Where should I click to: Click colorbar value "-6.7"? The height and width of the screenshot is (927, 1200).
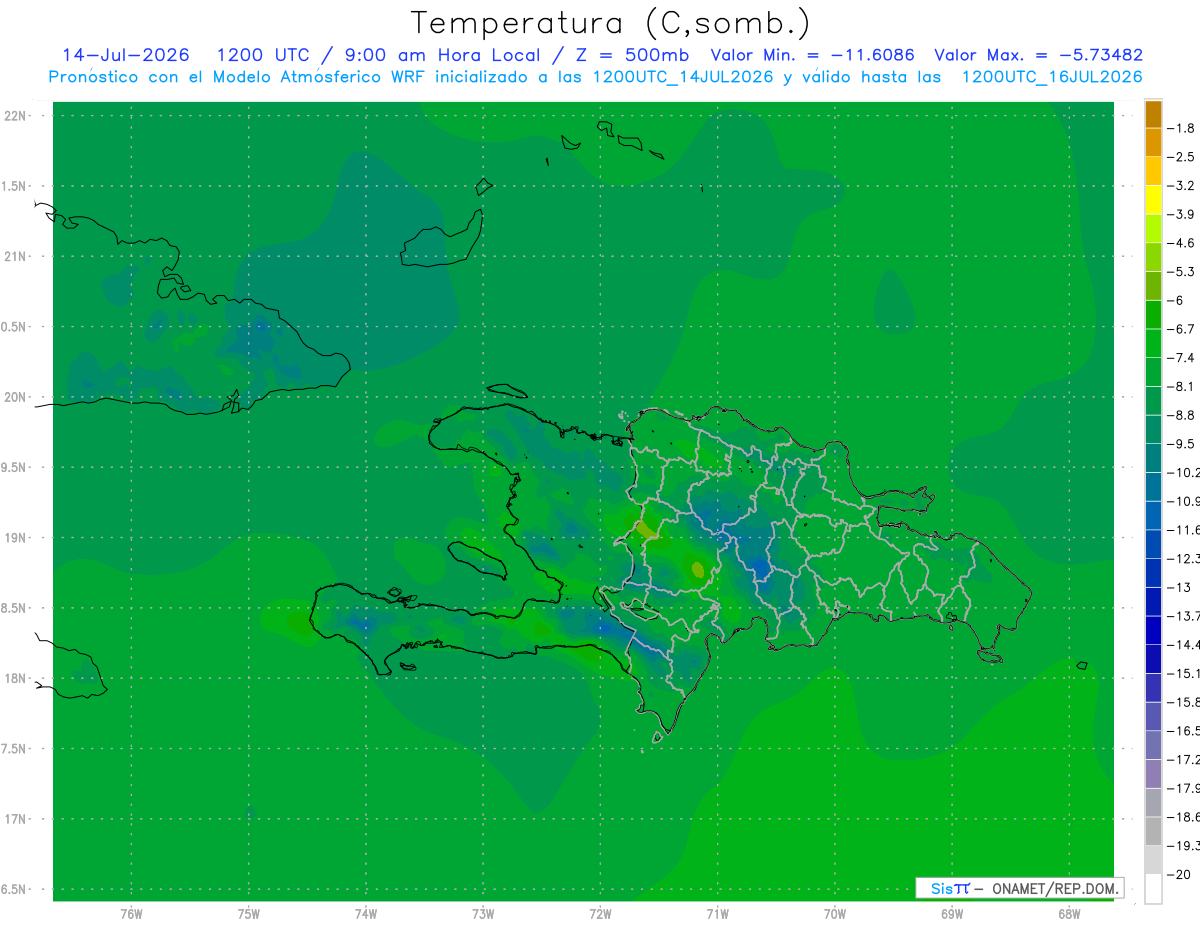pos(1181,329)
